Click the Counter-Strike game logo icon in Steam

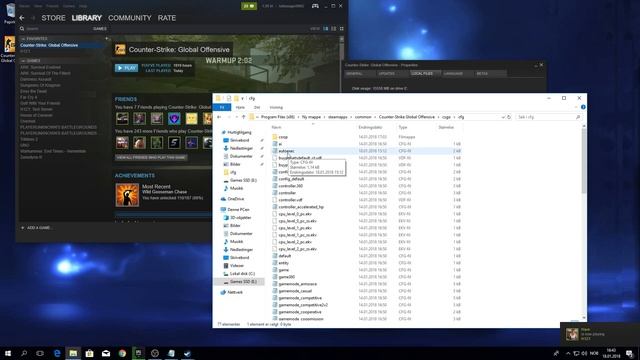point(120,49)
